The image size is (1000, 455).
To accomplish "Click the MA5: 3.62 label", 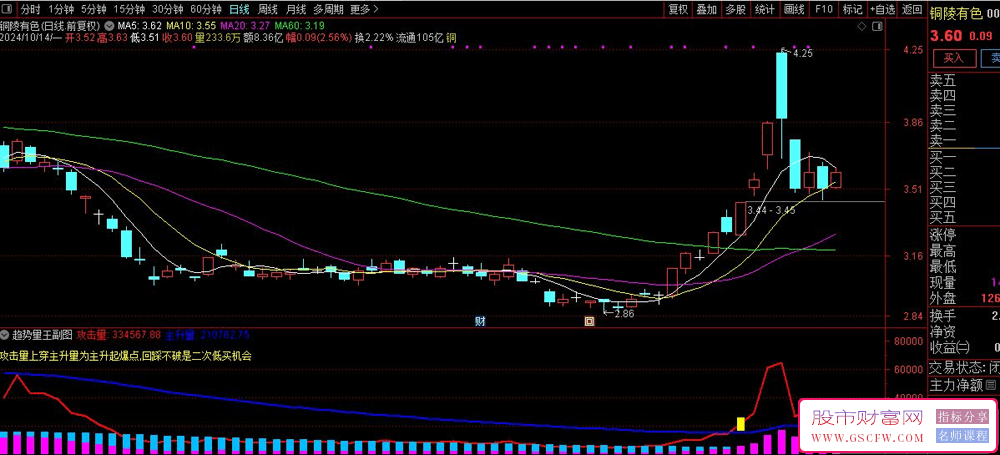I will tap(140, 26).
